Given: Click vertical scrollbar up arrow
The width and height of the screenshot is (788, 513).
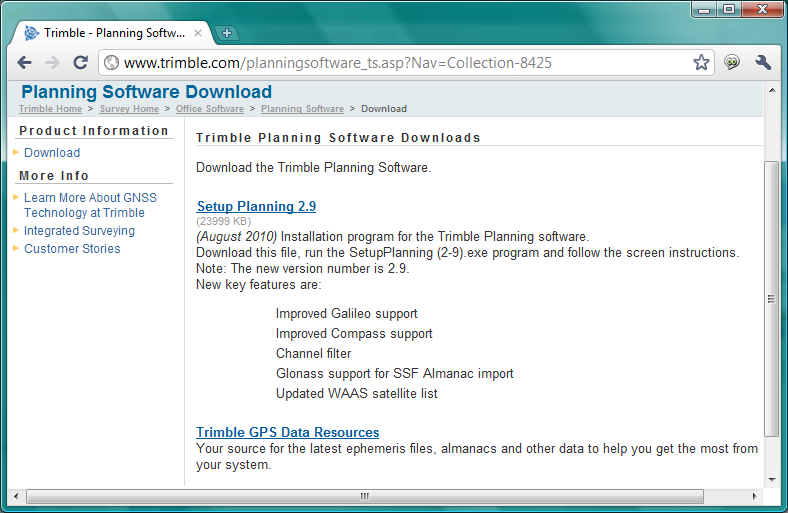Looking at the screenshot, I should click(x=771, y=90).
